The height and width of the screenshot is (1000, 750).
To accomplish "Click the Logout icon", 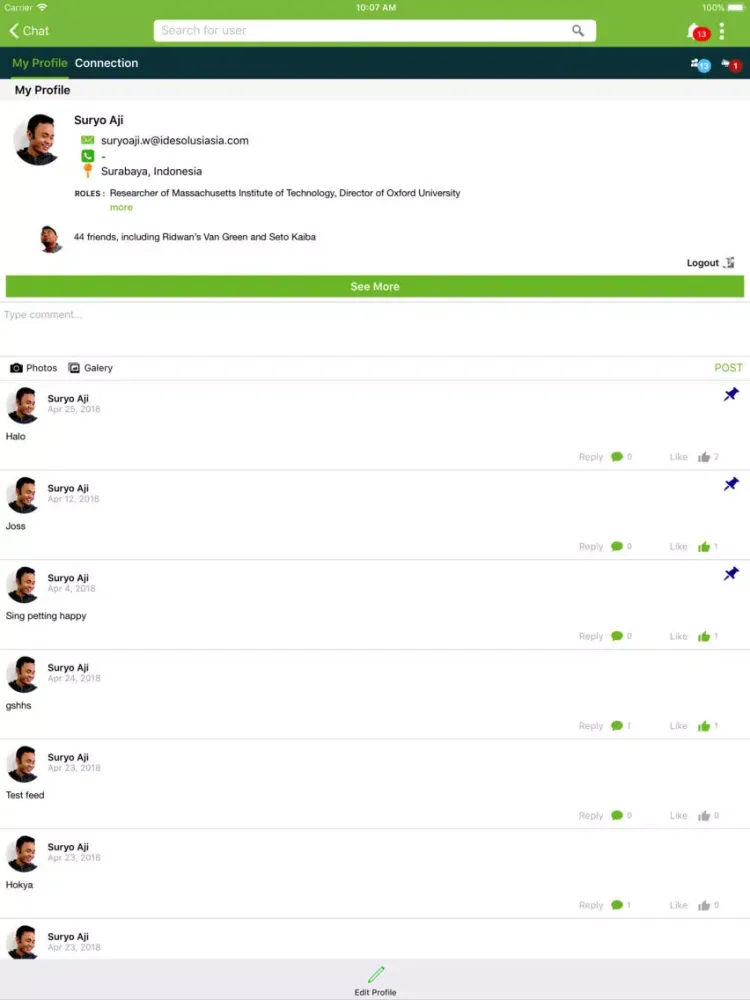I will [x=729, y=263].
